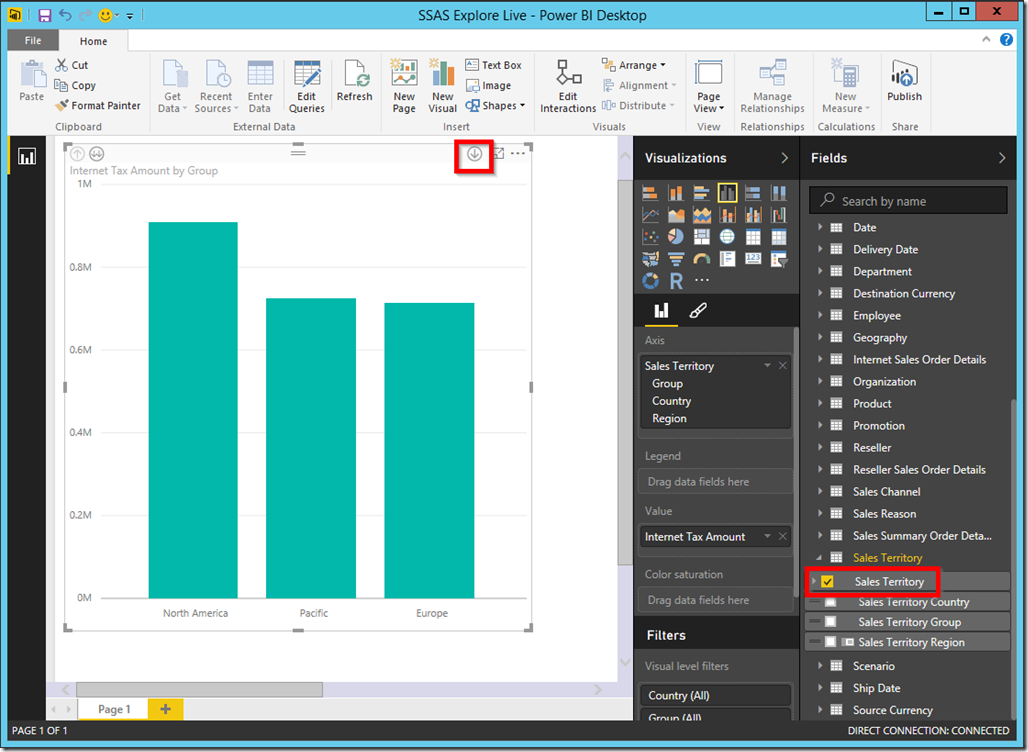Choose the waterfall chart visualization
1028x752 pixels.
pyautogui.click(x=778, y=215)
